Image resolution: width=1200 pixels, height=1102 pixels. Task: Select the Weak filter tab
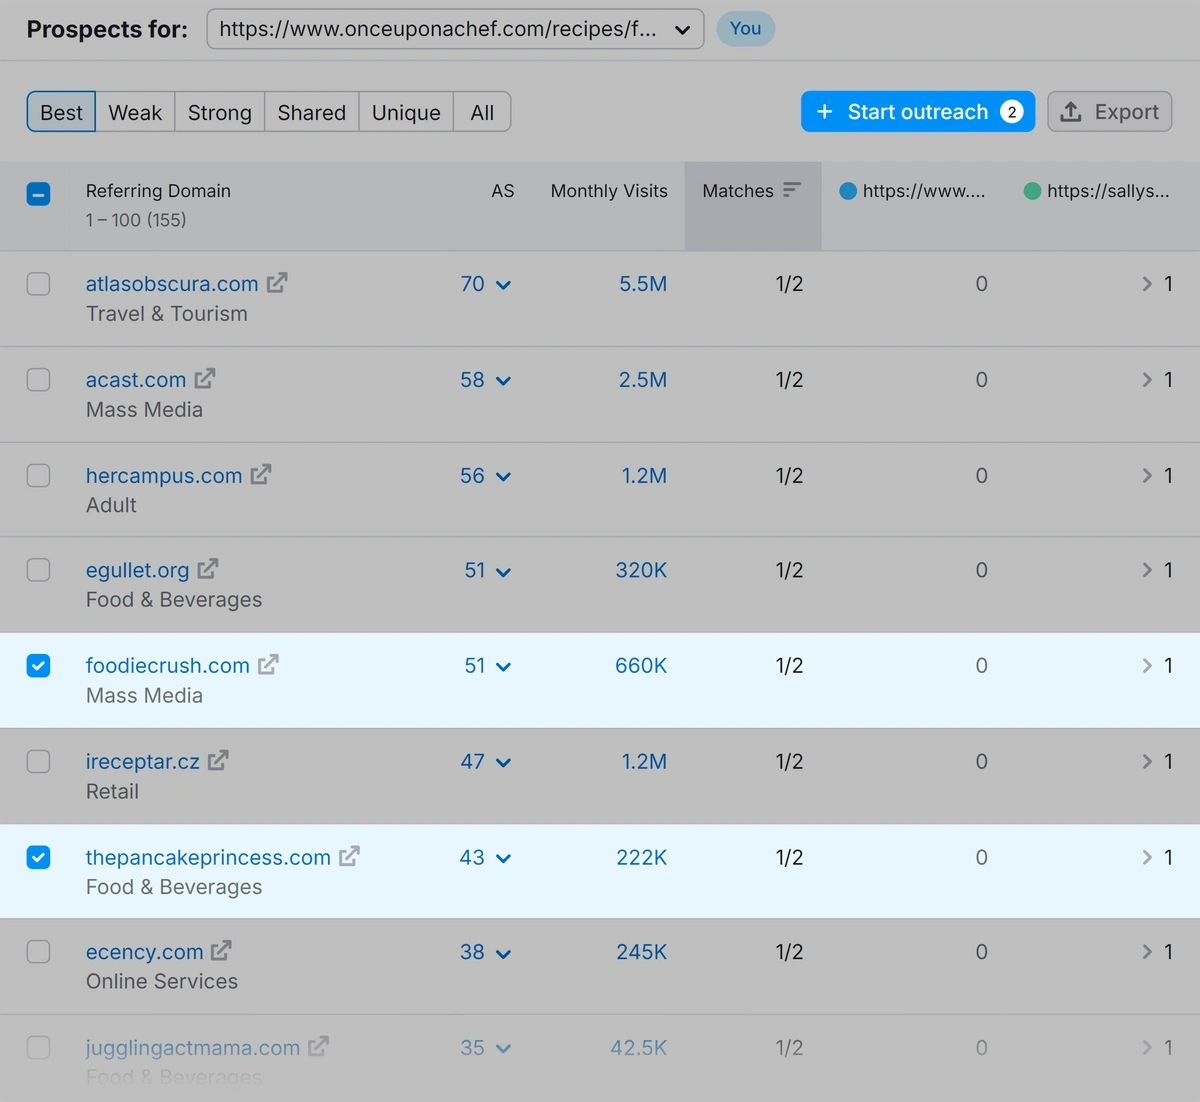coord(135,112)
